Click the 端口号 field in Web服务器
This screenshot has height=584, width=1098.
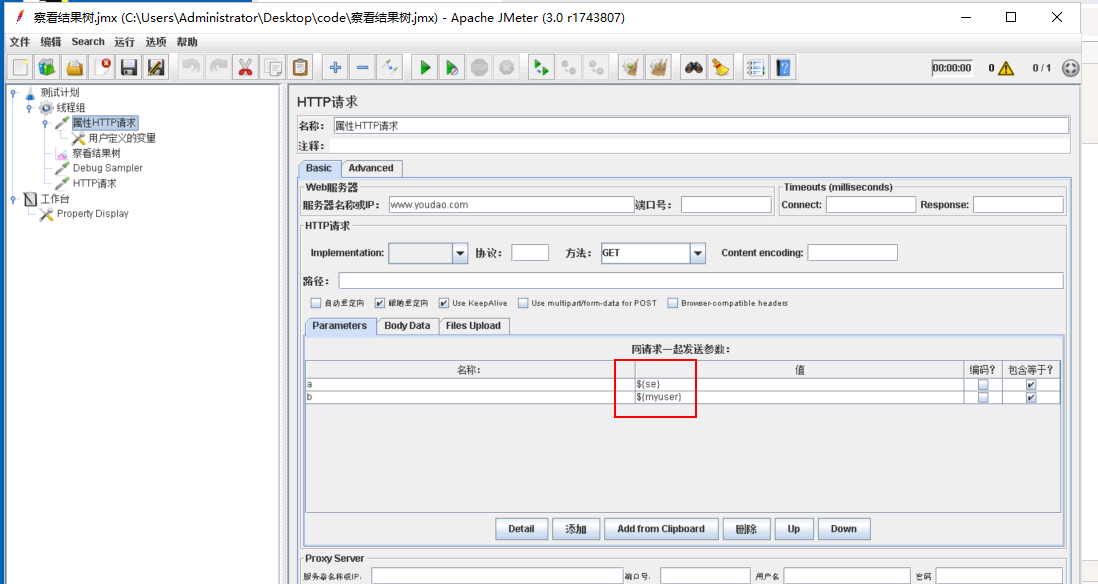[x=726, y=204]
